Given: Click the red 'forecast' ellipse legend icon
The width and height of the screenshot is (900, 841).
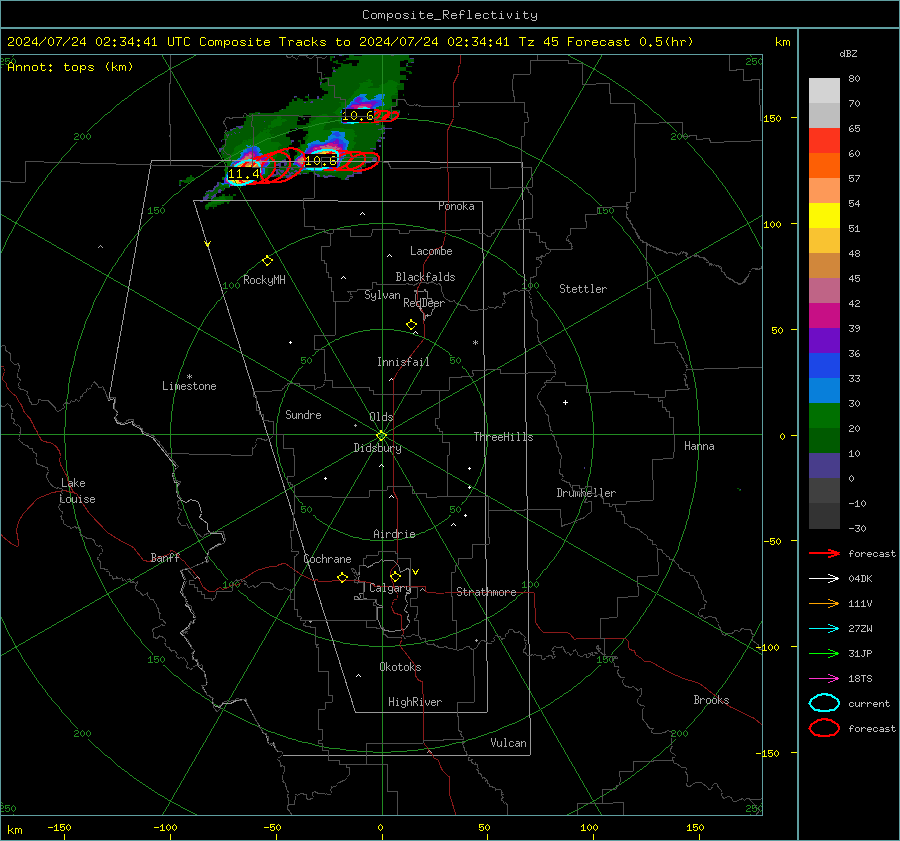Looking at the screenshot, I should click(824, 728).
